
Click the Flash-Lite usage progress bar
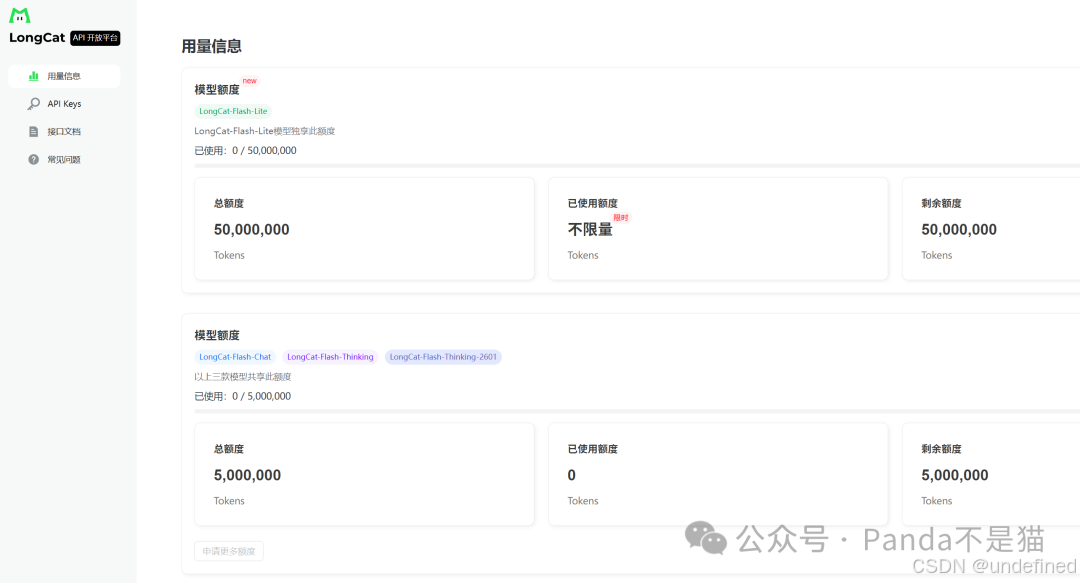(637, 165)
